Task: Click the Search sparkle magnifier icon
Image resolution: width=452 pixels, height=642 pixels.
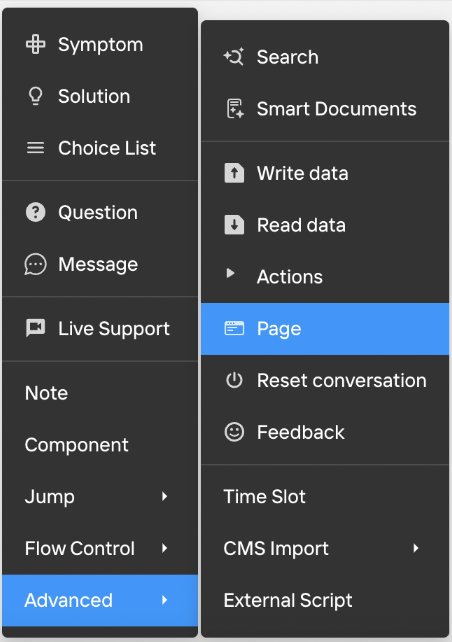Action: (234, 57)
